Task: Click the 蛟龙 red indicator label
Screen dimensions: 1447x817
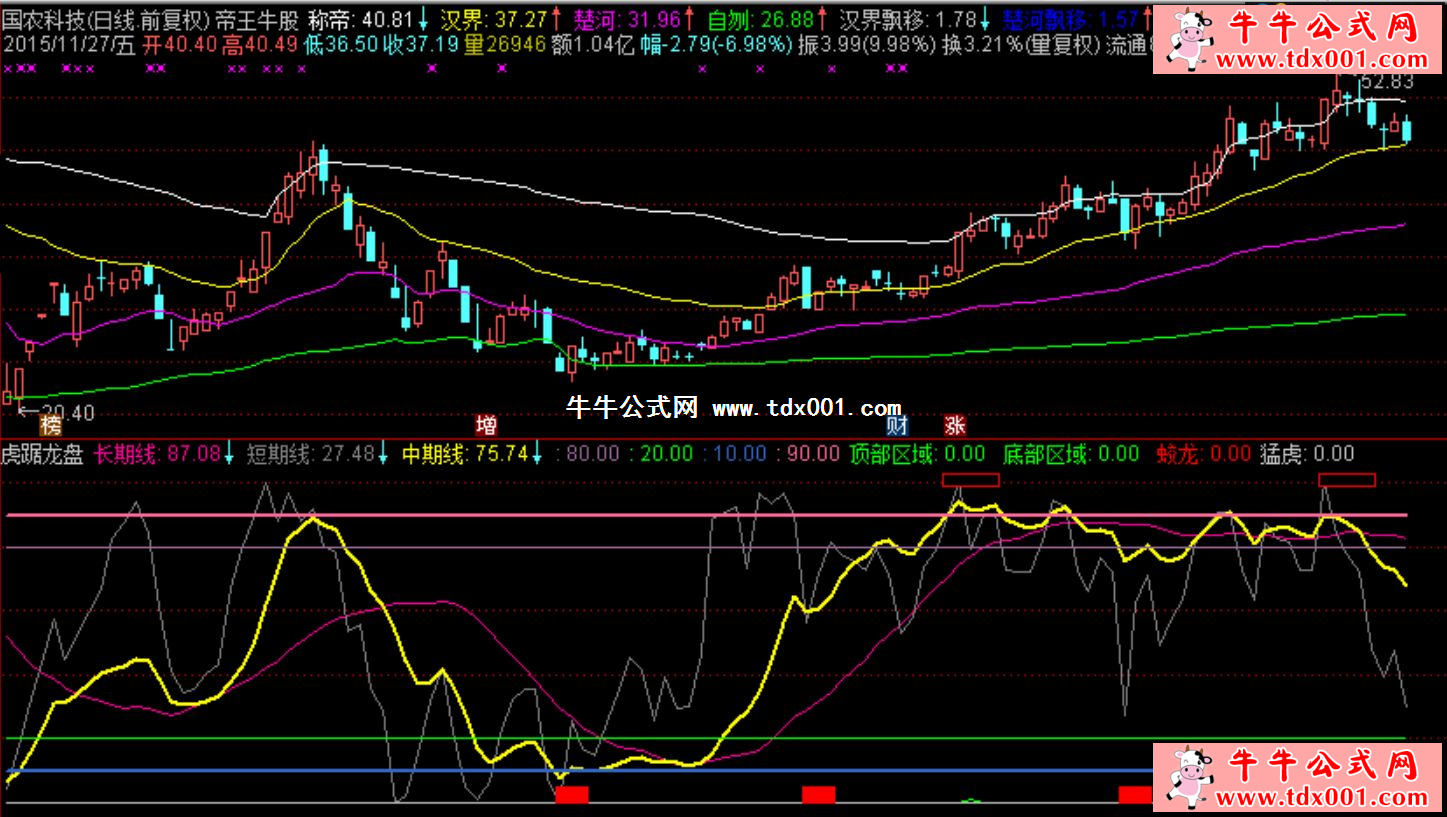Action: click(x=1203, y=454)
